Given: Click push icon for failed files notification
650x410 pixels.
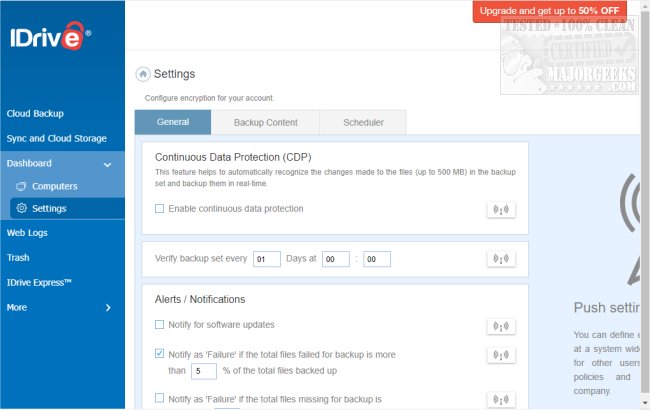Looking at the screenshot, I should pos(500,355).
